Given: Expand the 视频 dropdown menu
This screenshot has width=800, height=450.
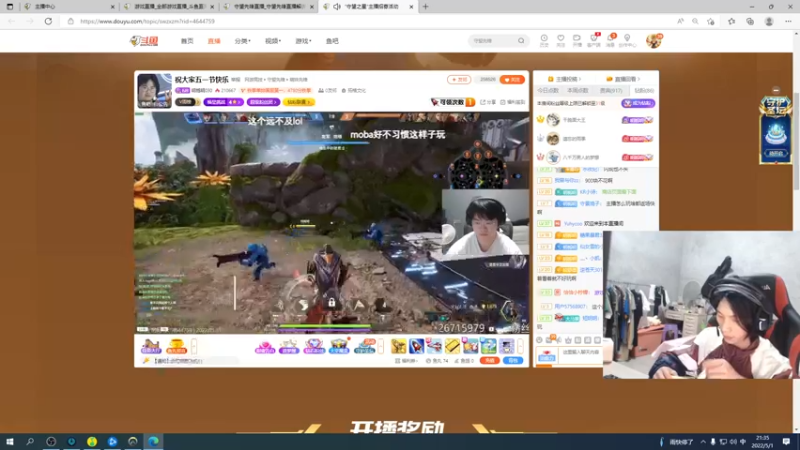Looking at the screenshot, I should pyautogui.click(x=272, y=41).
